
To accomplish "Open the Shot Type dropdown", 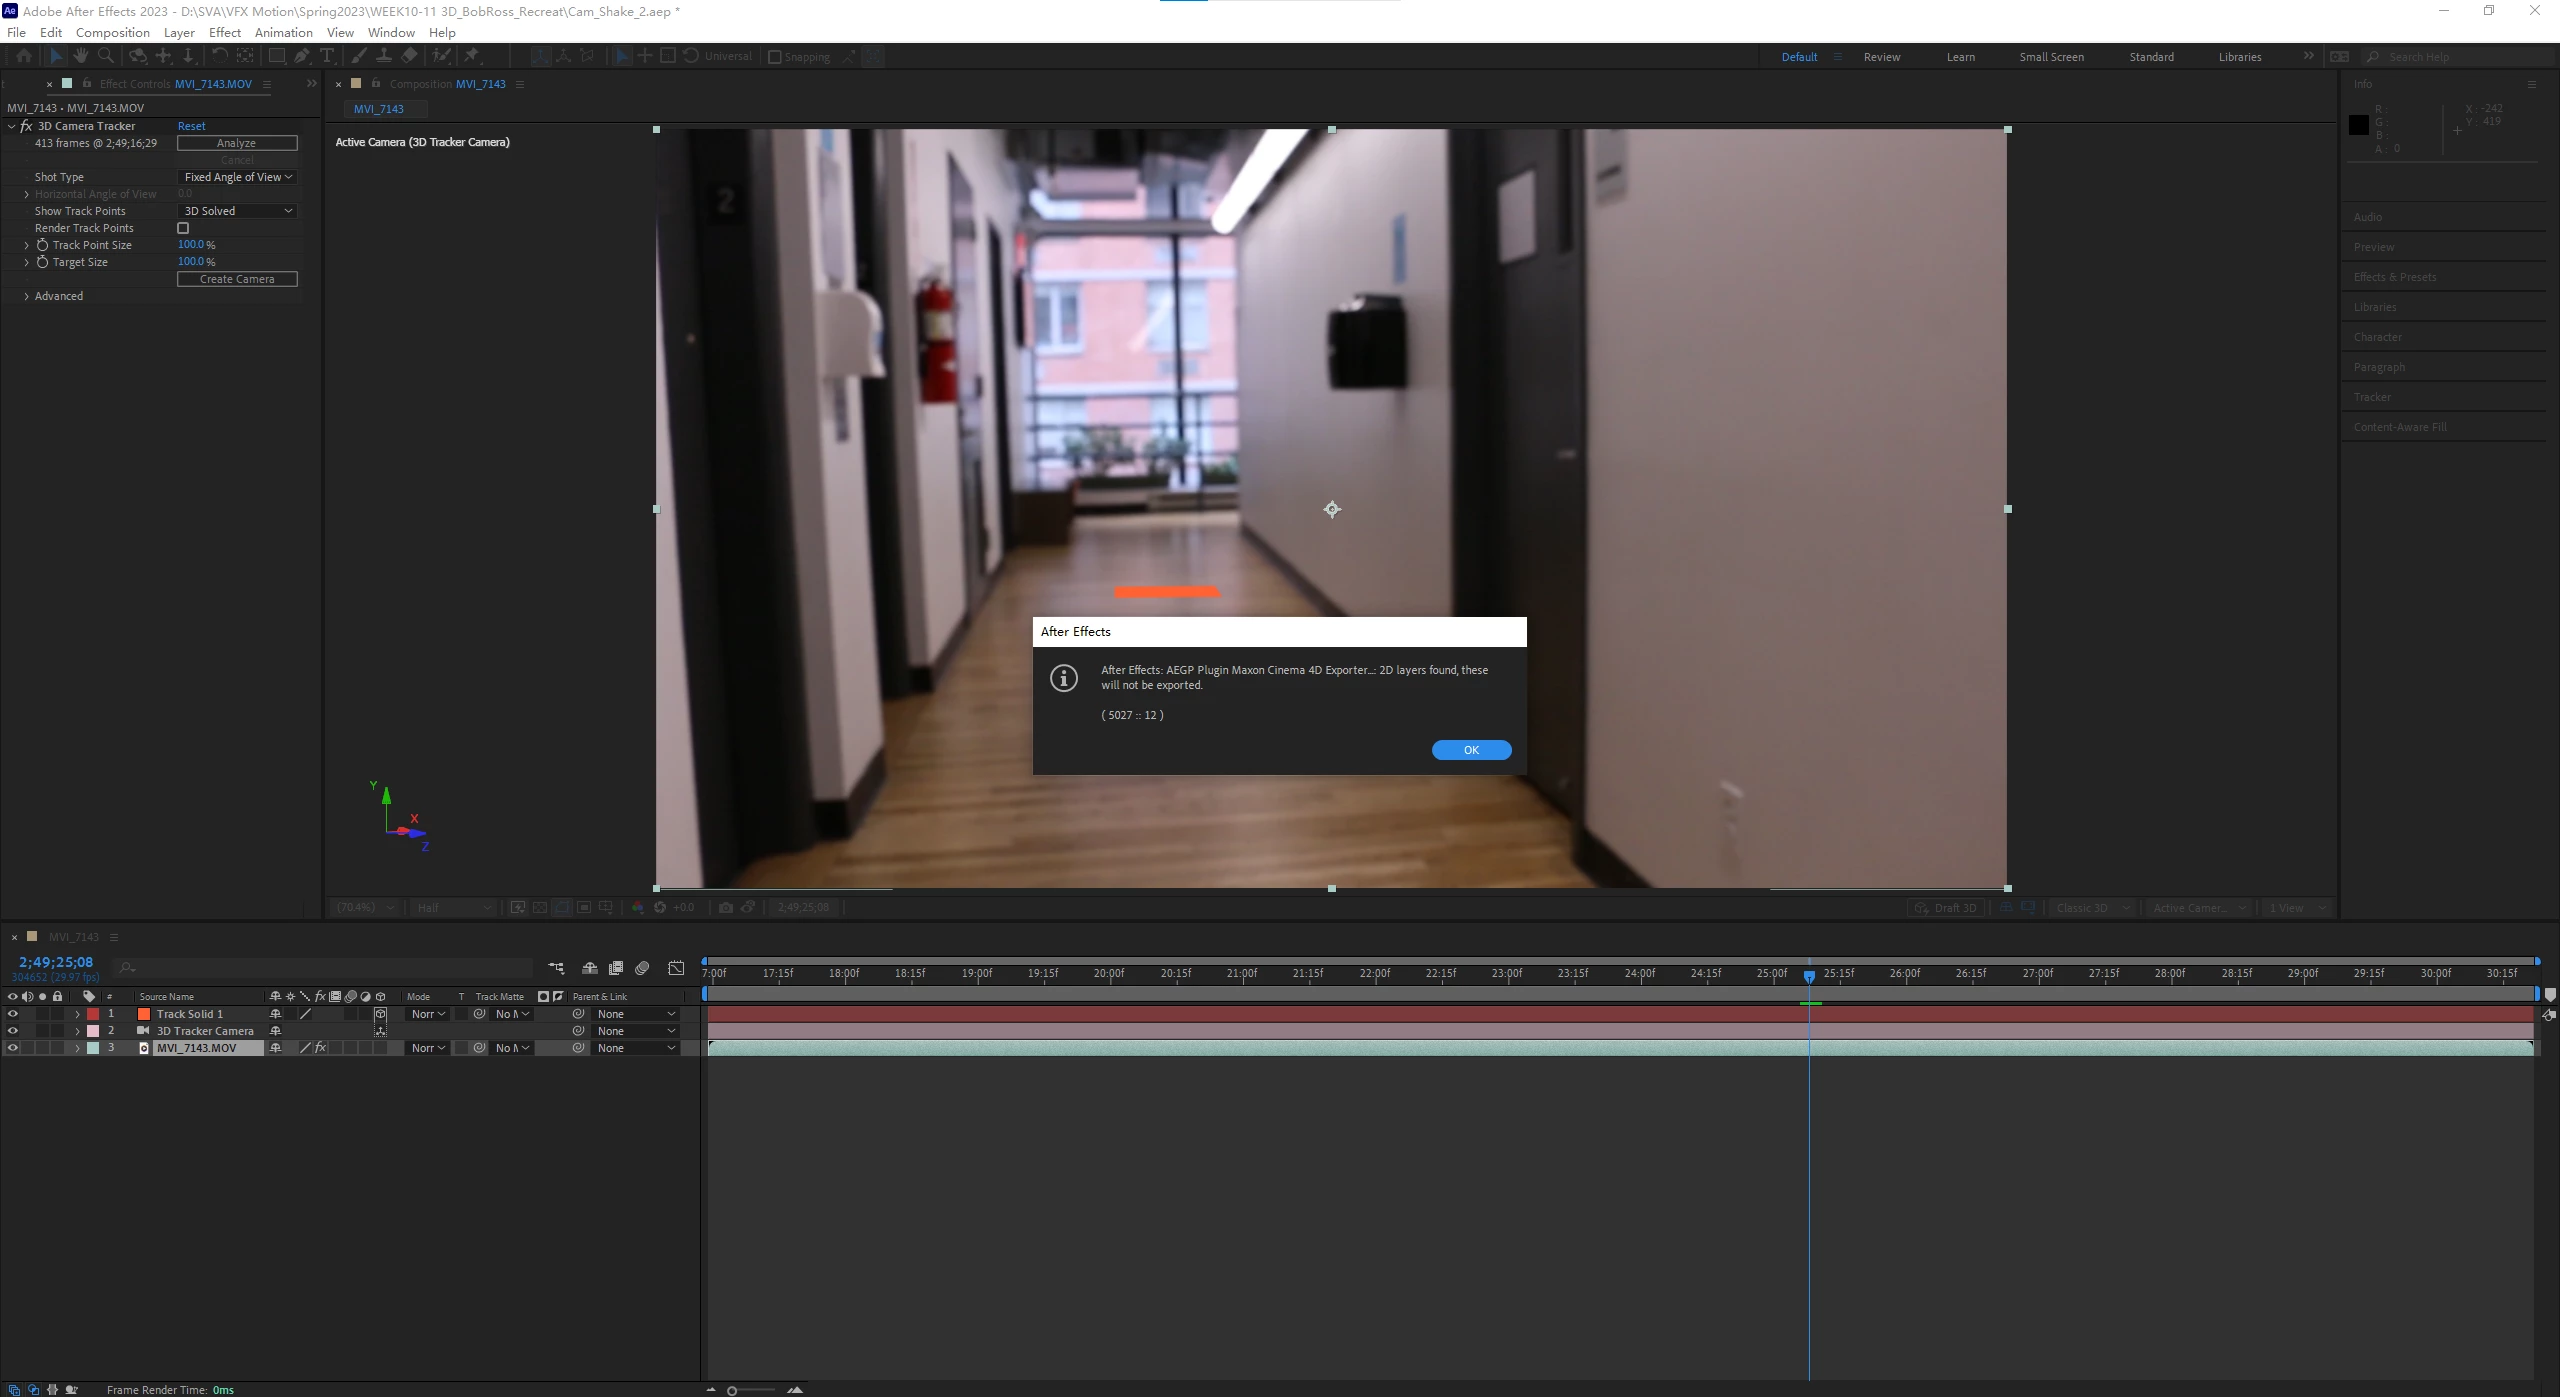I will pyautogui.click(x=238, y=177).
